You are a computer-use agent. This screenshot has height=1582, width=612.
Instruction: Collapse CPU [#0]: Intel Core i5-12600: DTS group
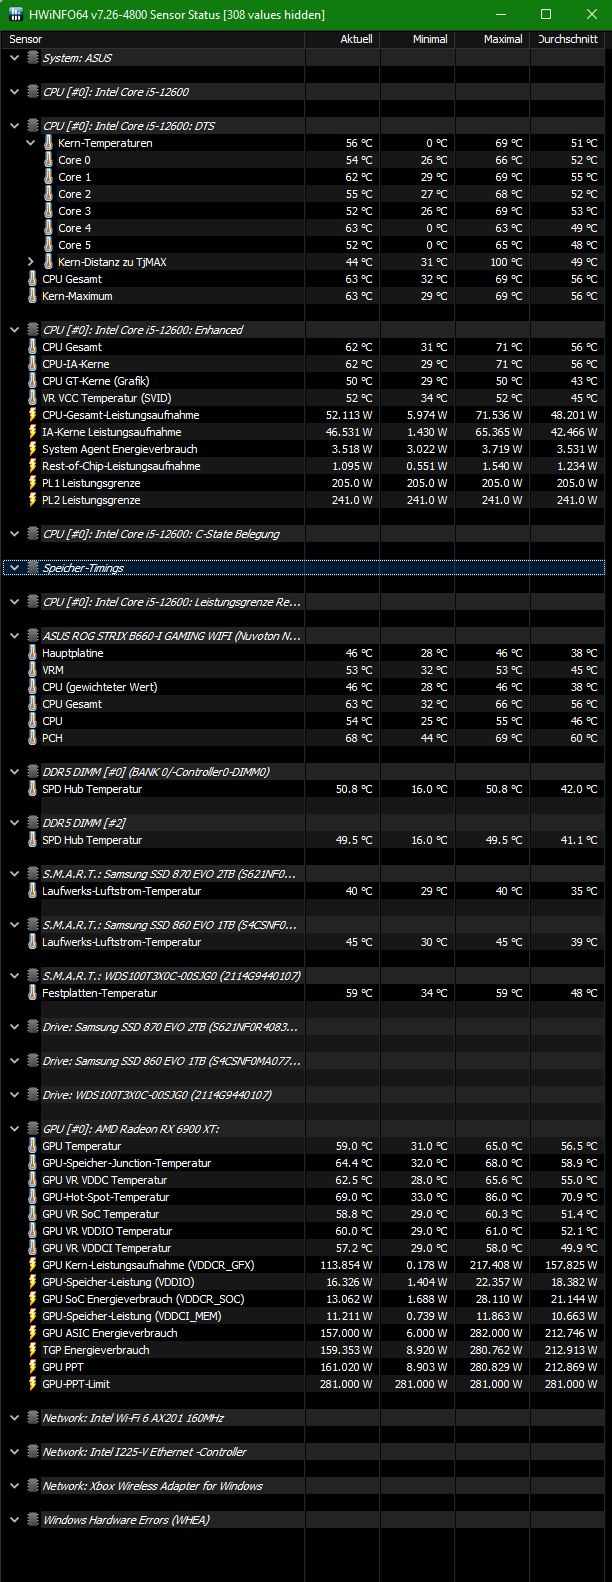tap(14, 126)
